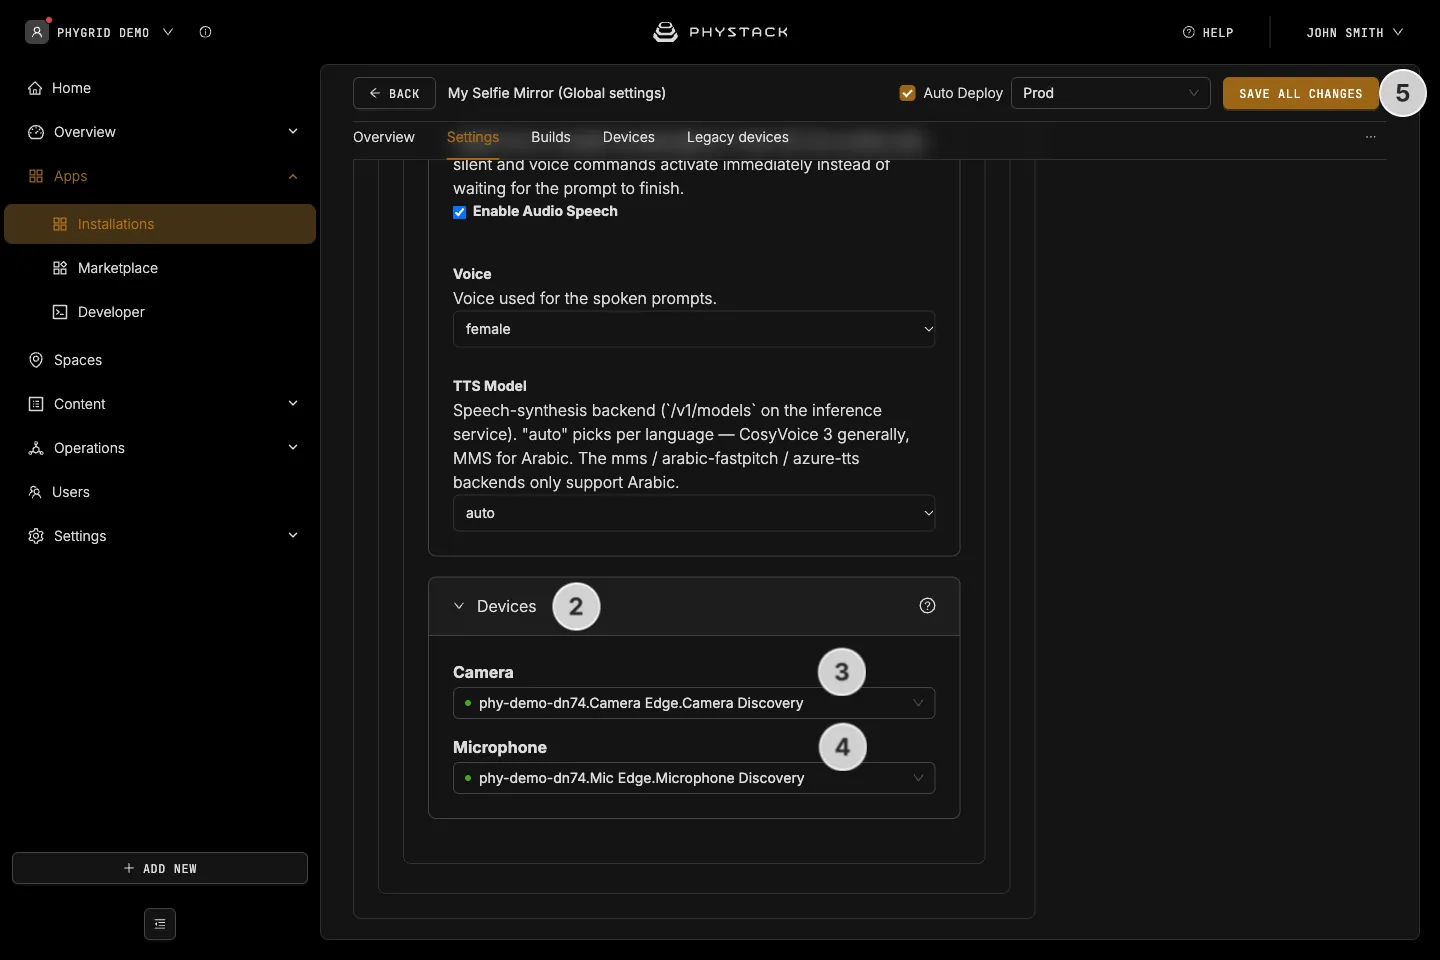1440x960 pixels.
Task: Uncheck Enable Audio Speech checkbox
Action: click(460, 212)
